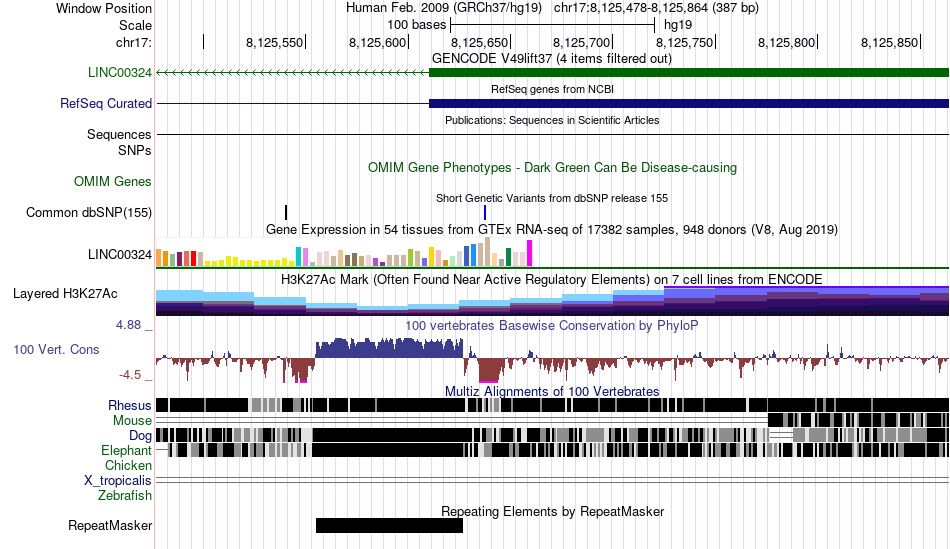Select the X_tropicalis alignment row label
950x549 pixels.
click(118, 481)
